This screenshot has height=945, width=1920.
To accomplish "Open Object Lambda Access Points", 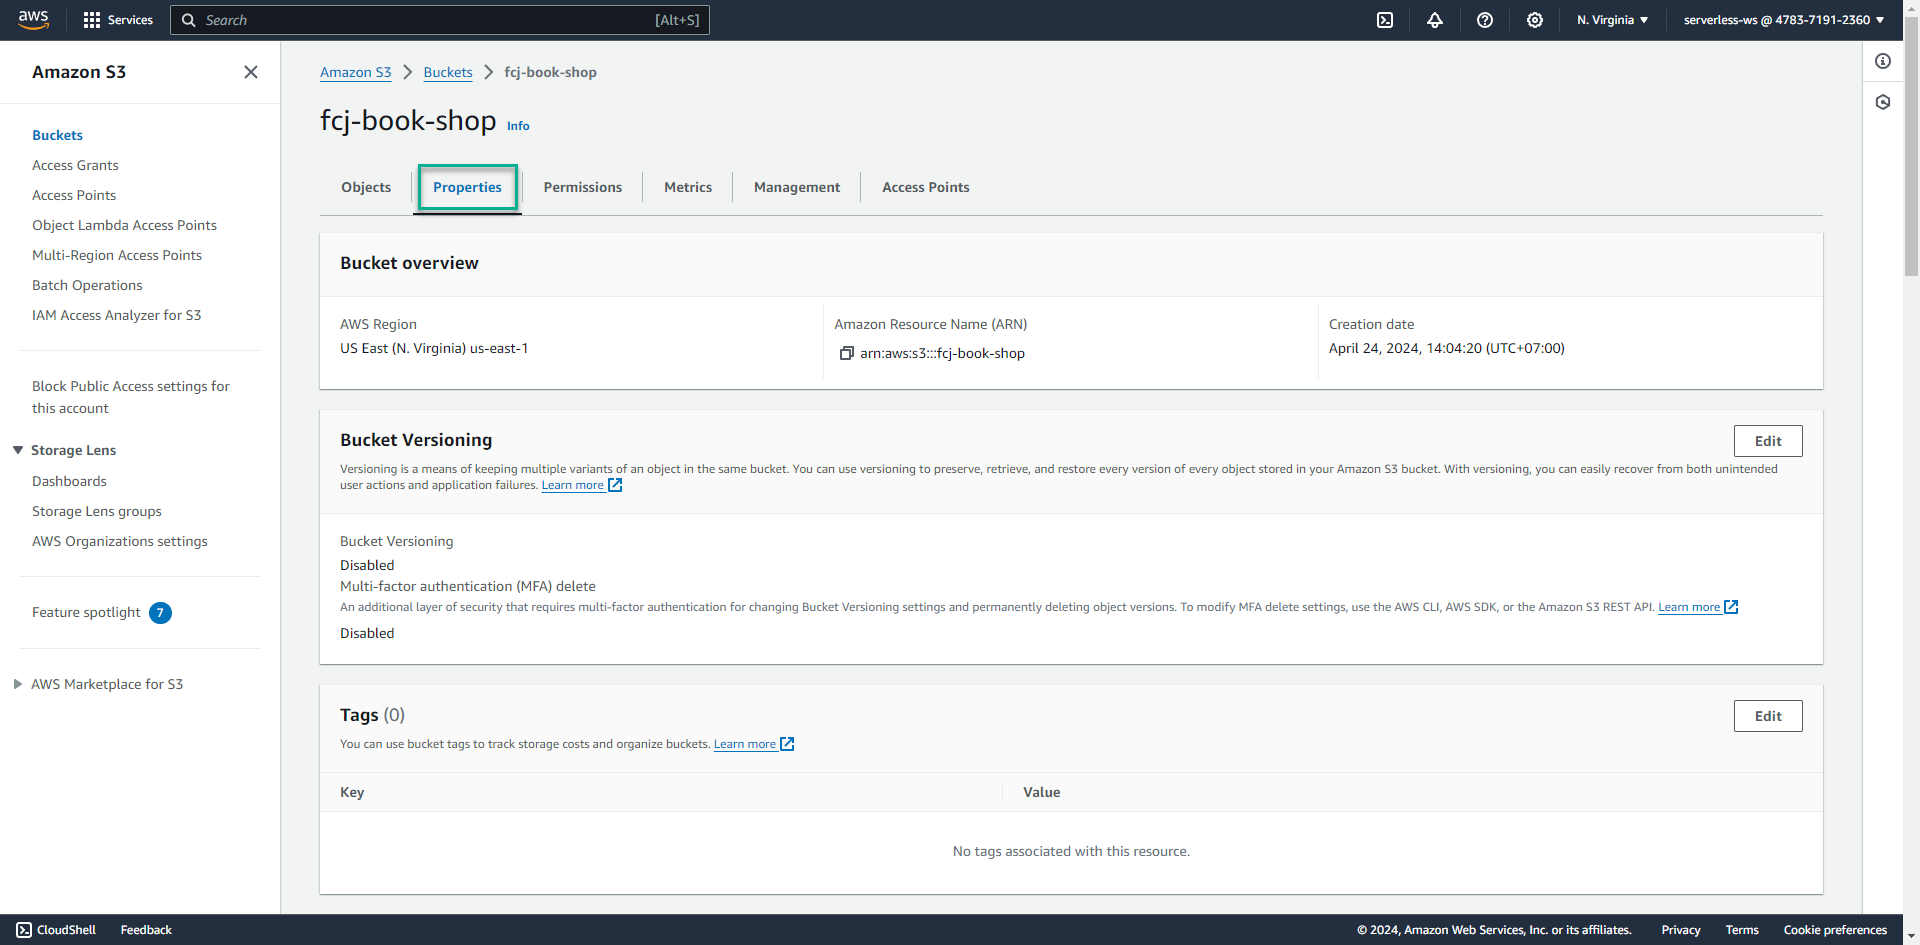I will point(124,225).
